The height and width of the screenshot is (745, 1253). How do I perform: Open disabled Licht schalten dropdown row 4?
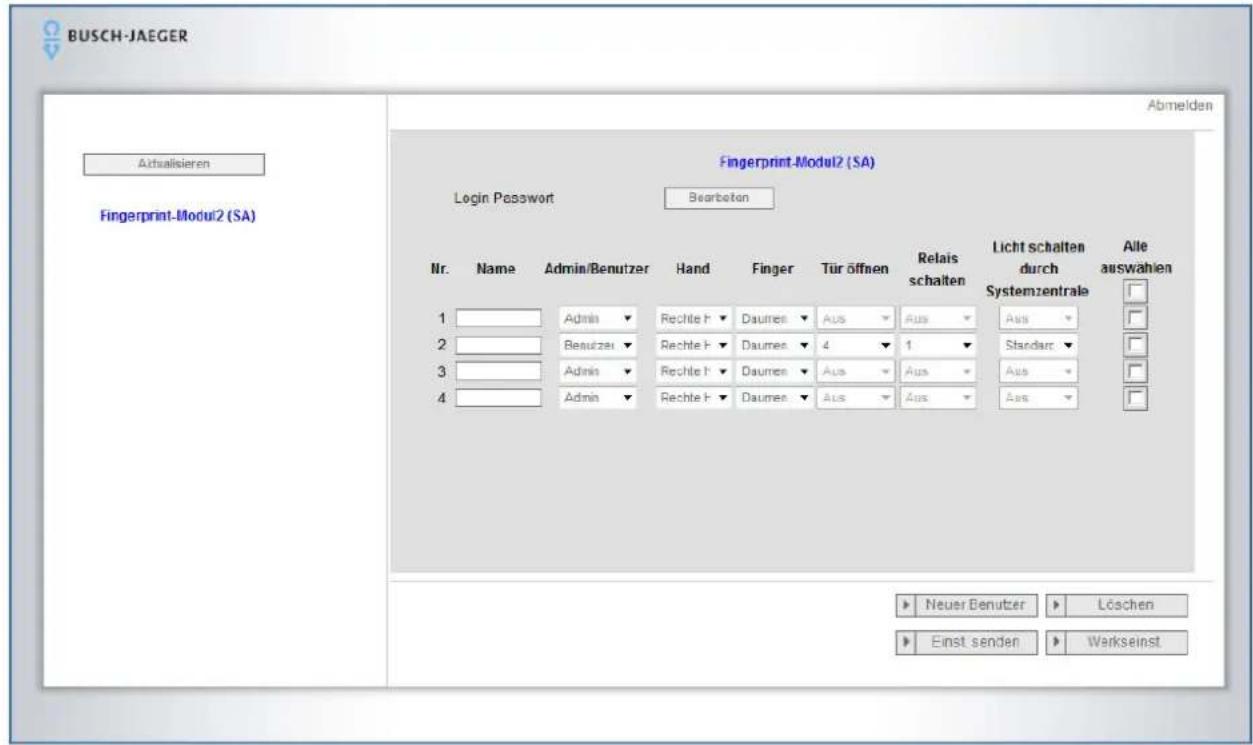tap(1040, 398)
